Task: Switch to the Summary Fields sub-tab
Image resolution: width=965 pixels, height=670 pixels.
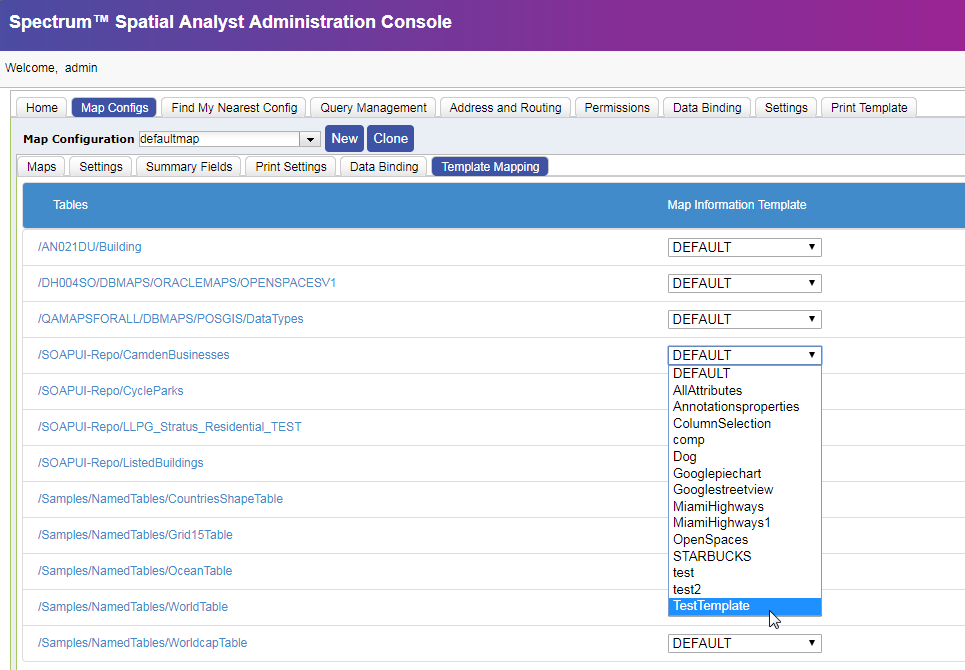Action: point(188,167)
